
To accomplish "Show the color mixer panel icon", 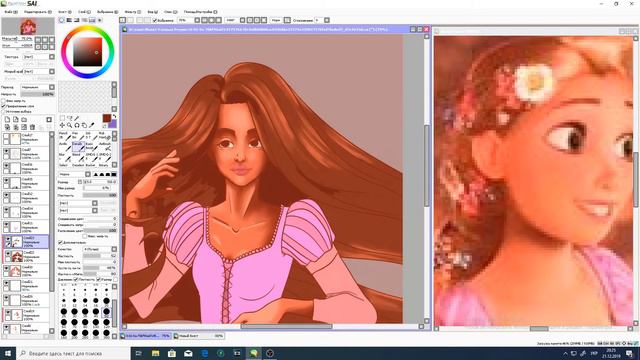I will (84, 20).
